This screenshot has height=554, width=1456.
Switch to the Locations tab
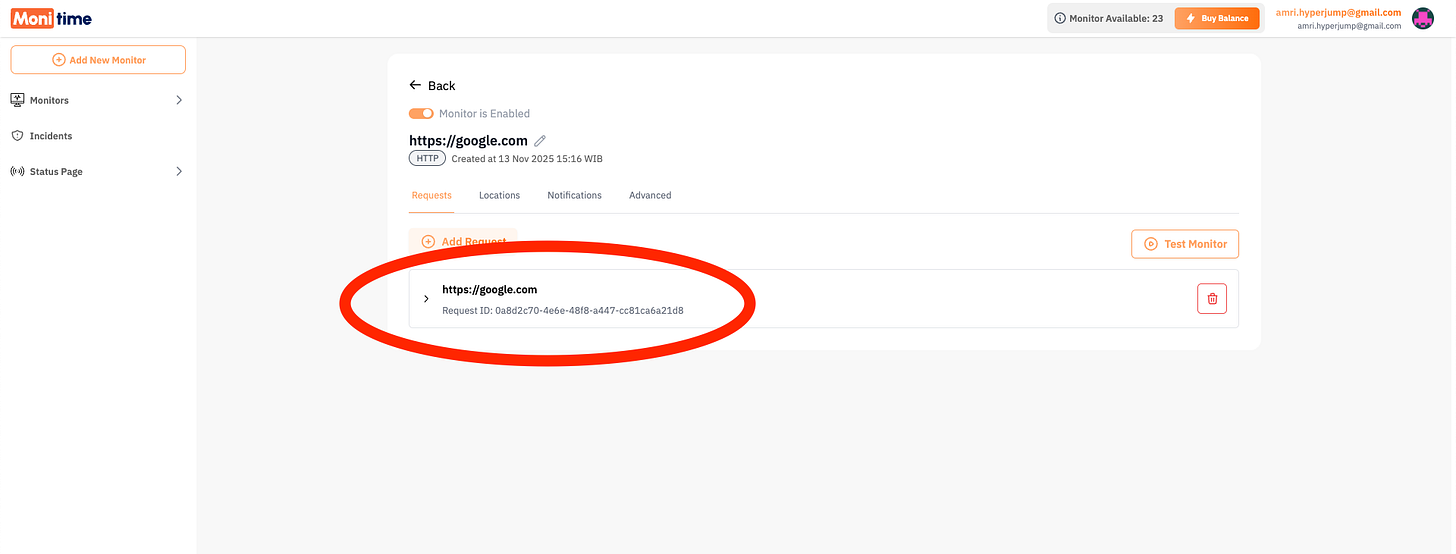click(499, 195)
